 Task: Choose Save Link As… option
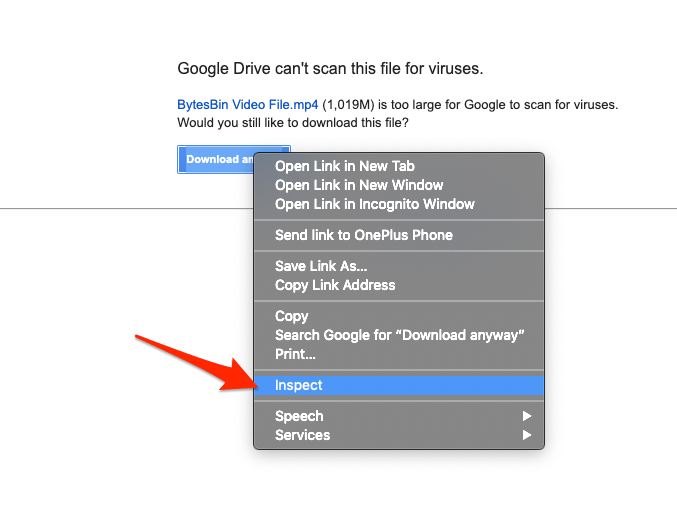pos(399,266)
